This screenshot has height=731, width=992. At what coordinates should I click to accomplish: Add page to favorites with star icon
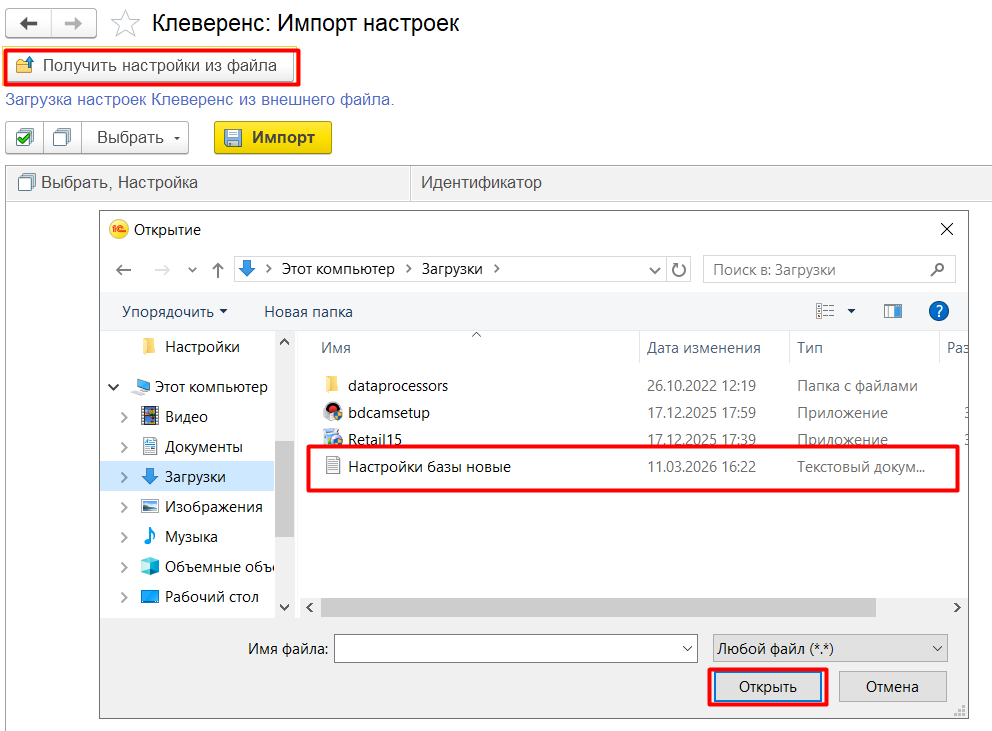(x=125, y=24)
